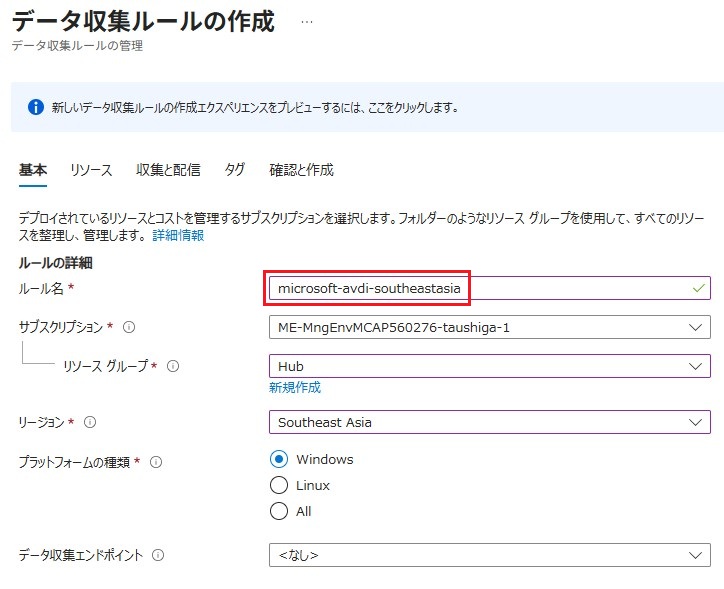Click the info icon beside サブスクリプション
The height and width of the screenshot is (589, 724).
pyautogui.click(x=129, y=327)
